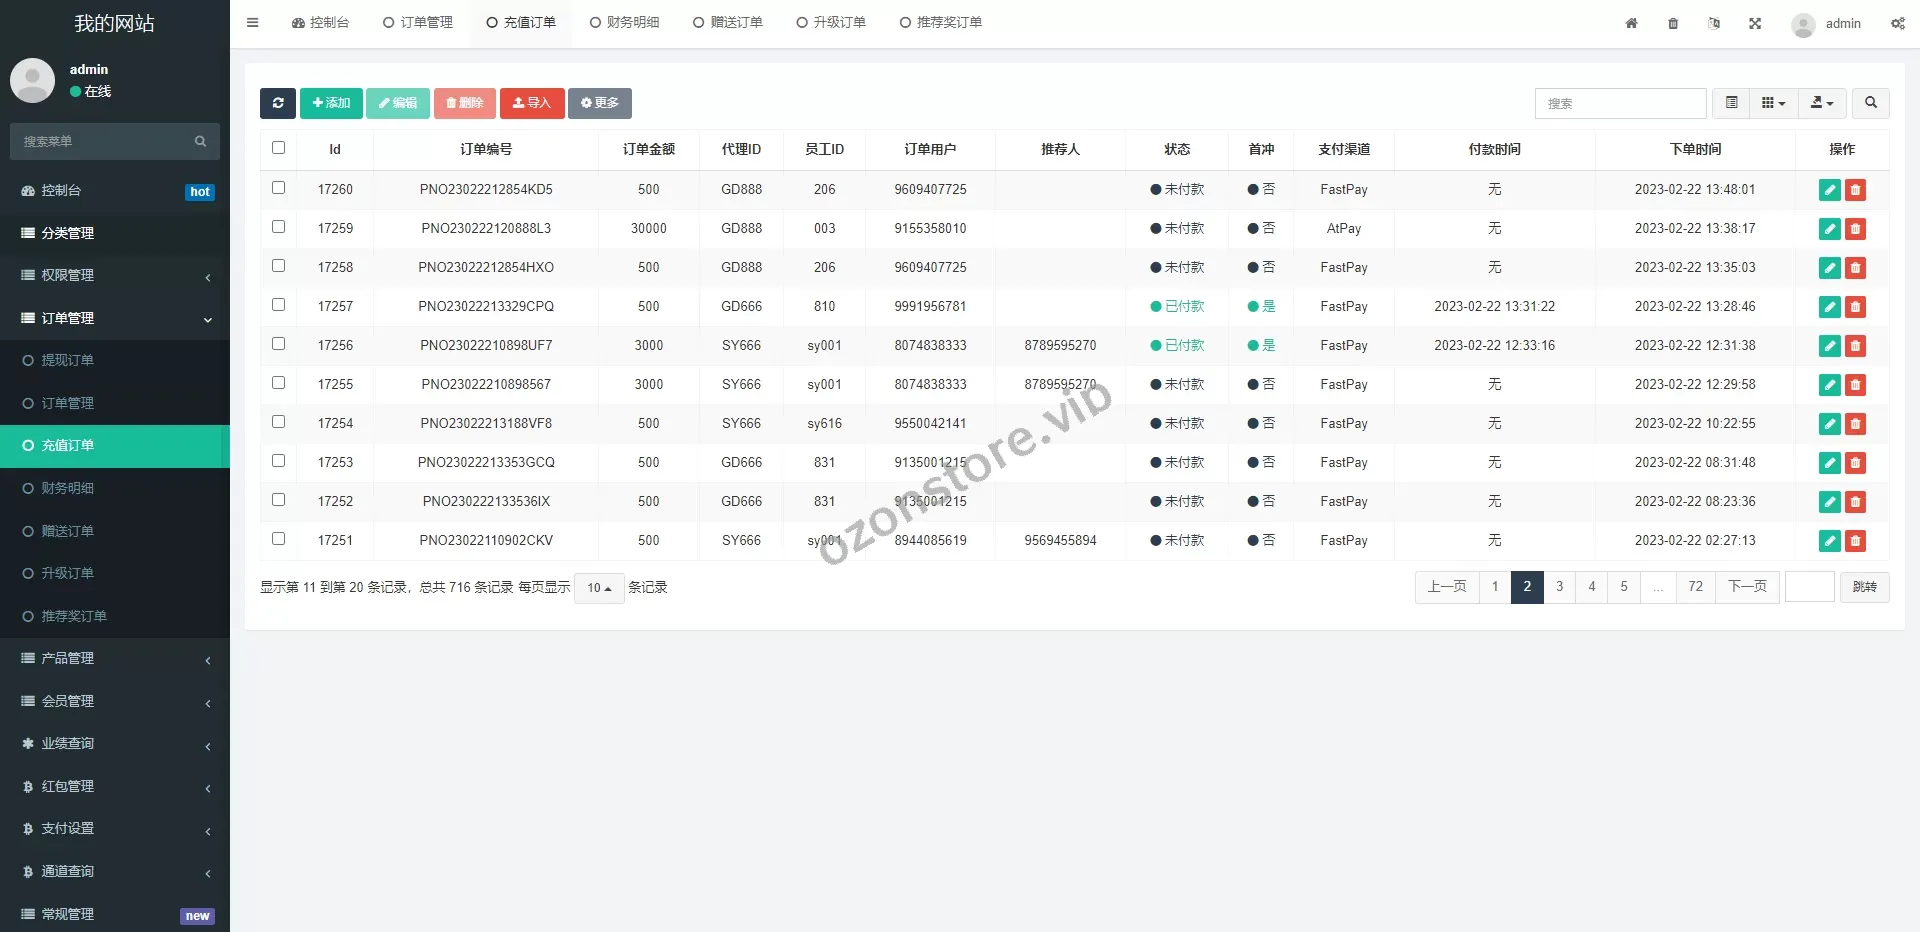1920x932 pixels.
Task: Select checkbox for order 17259
Action: coord(279,227)
